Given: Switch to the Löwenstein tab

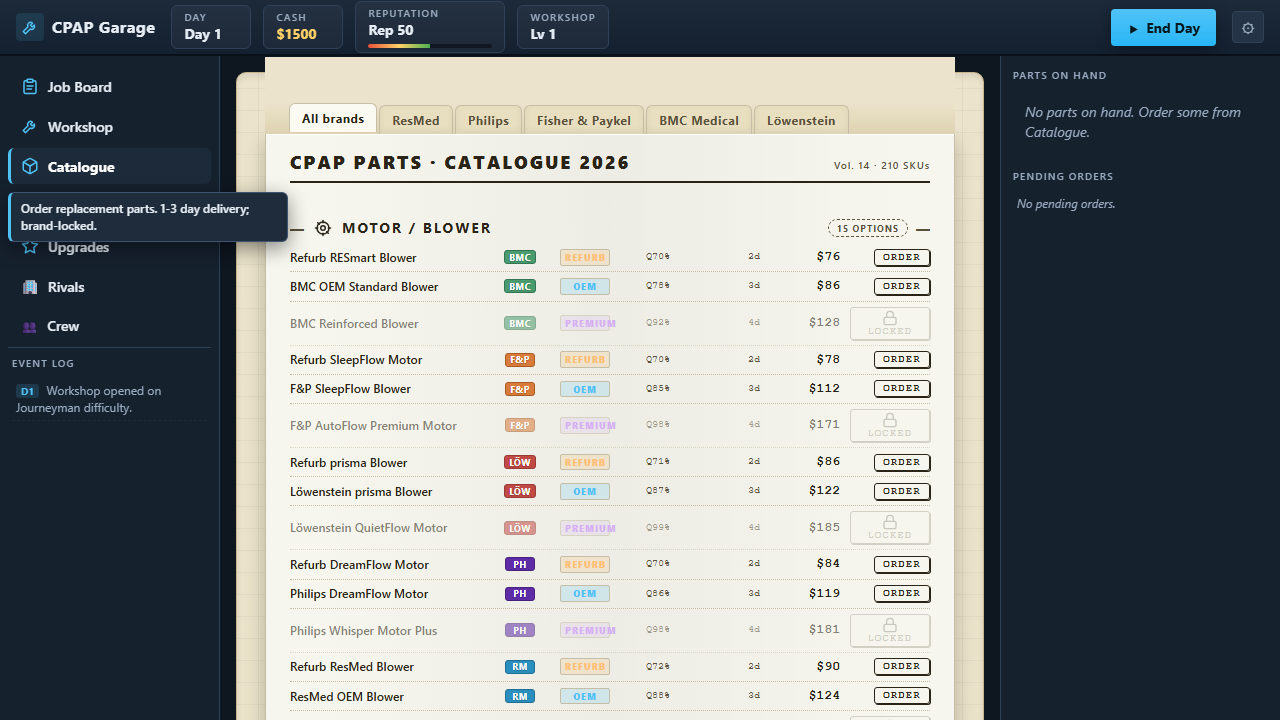Looking at the screenshot, I should (801, 120).
